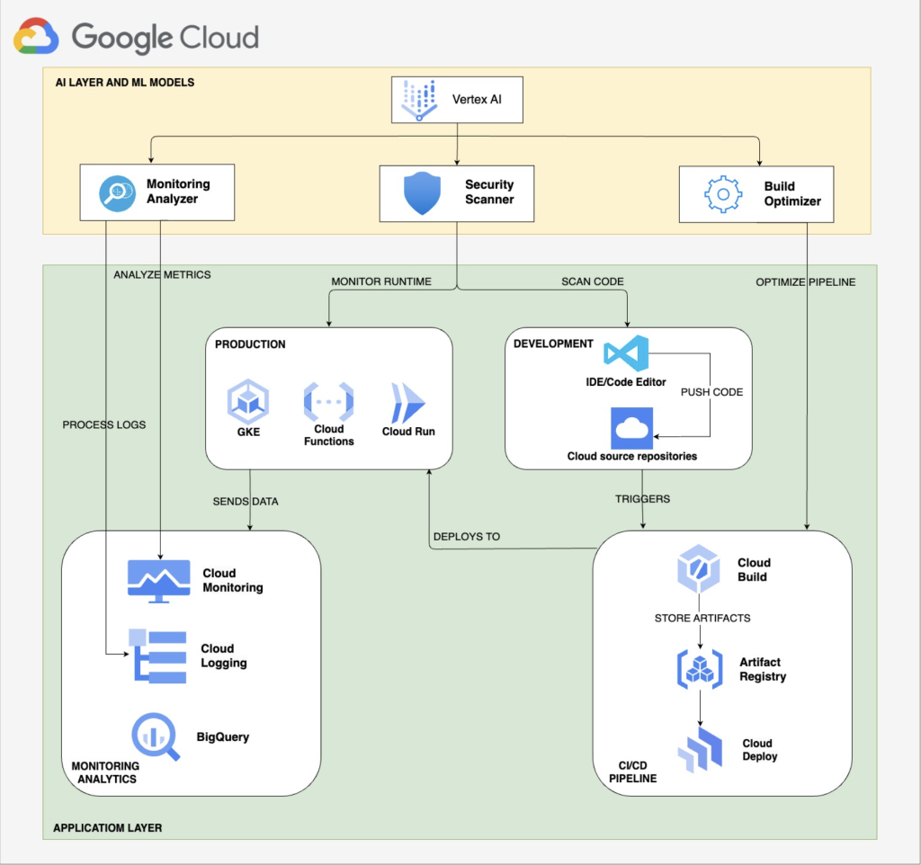
Task: Select the Cloud Run icon
Action: pos(408,403)
